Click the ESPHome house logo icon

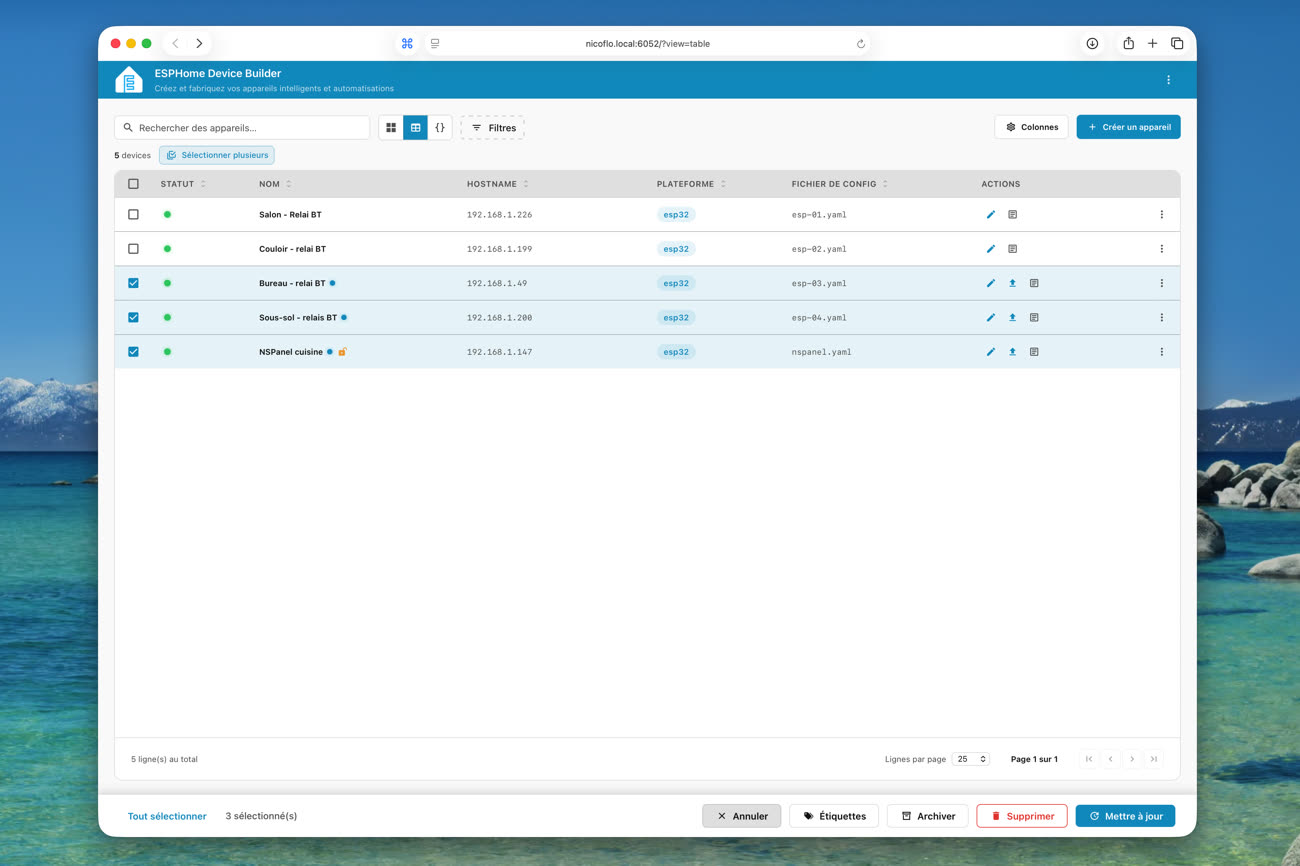pyautogui.click(x=129, y=80)
